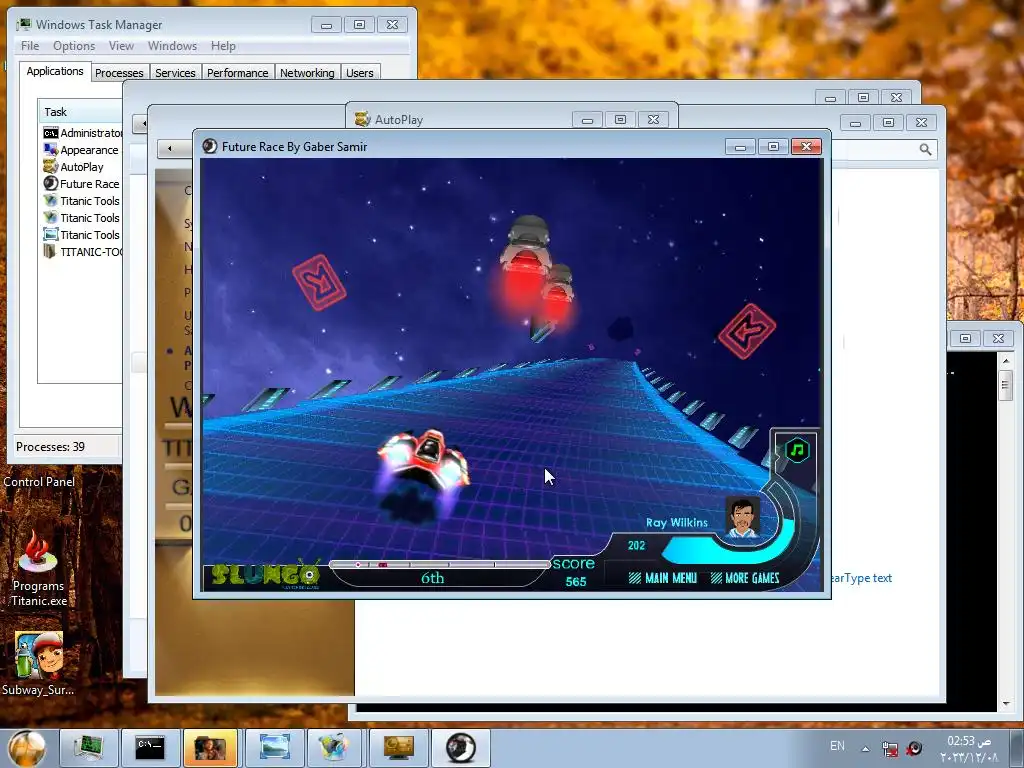Click the red hovercraft player ship
Image resolution: width=1024 pixels, height=768 pixels.
[x=424, y=459]
